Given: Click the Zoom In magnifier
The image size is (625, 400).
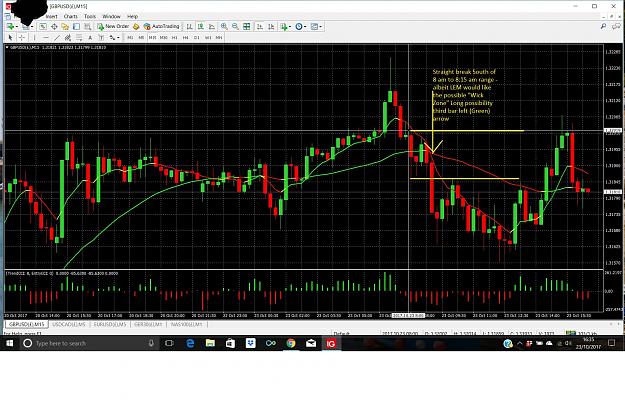Looking at the screenshot, I should click(x=224, y=27).
